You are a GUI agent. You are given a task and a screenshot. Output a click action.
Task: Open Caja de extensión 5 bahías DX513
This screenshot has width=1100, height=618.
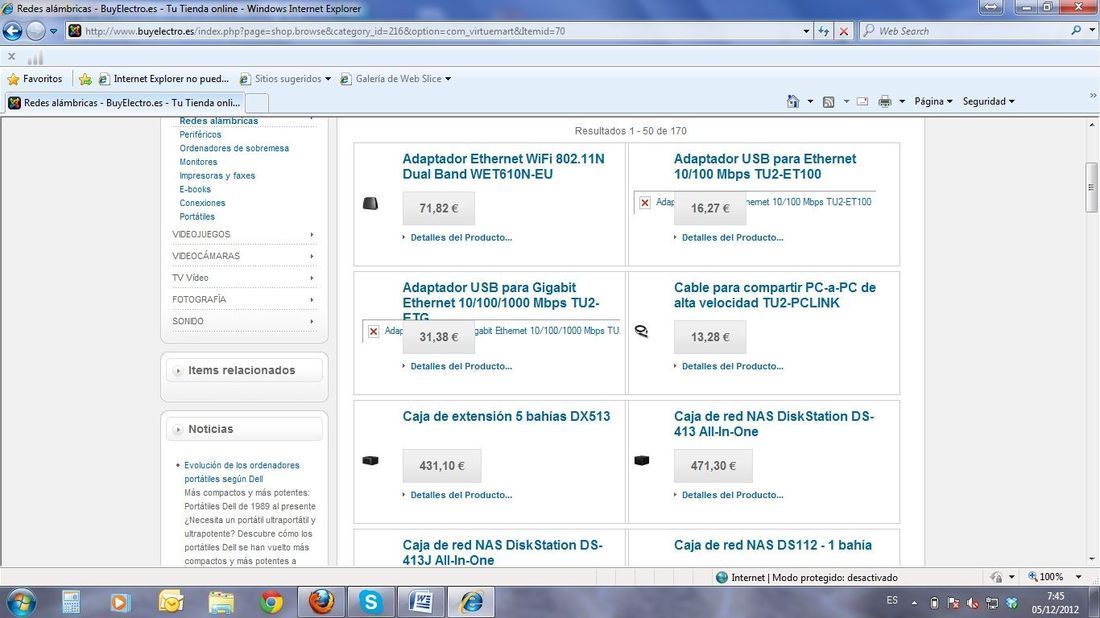point(506,416)
